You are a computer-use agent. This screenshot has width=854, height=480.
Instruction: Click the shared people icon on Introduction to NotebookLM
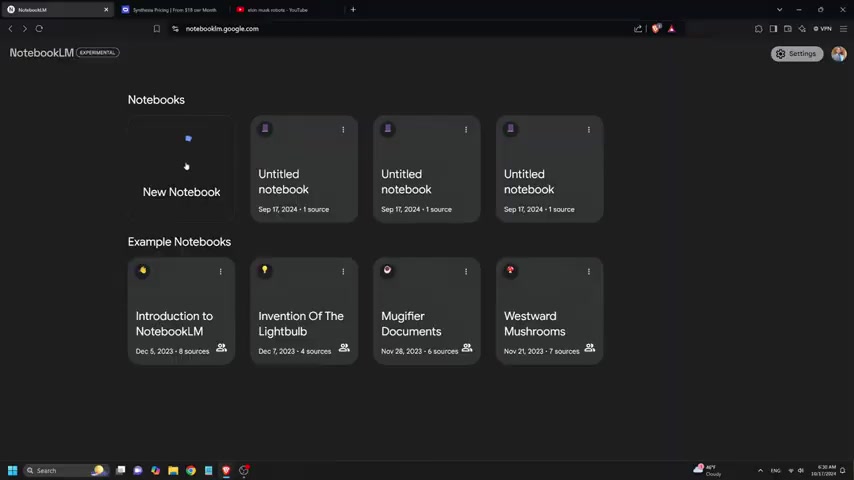[221, 348]
